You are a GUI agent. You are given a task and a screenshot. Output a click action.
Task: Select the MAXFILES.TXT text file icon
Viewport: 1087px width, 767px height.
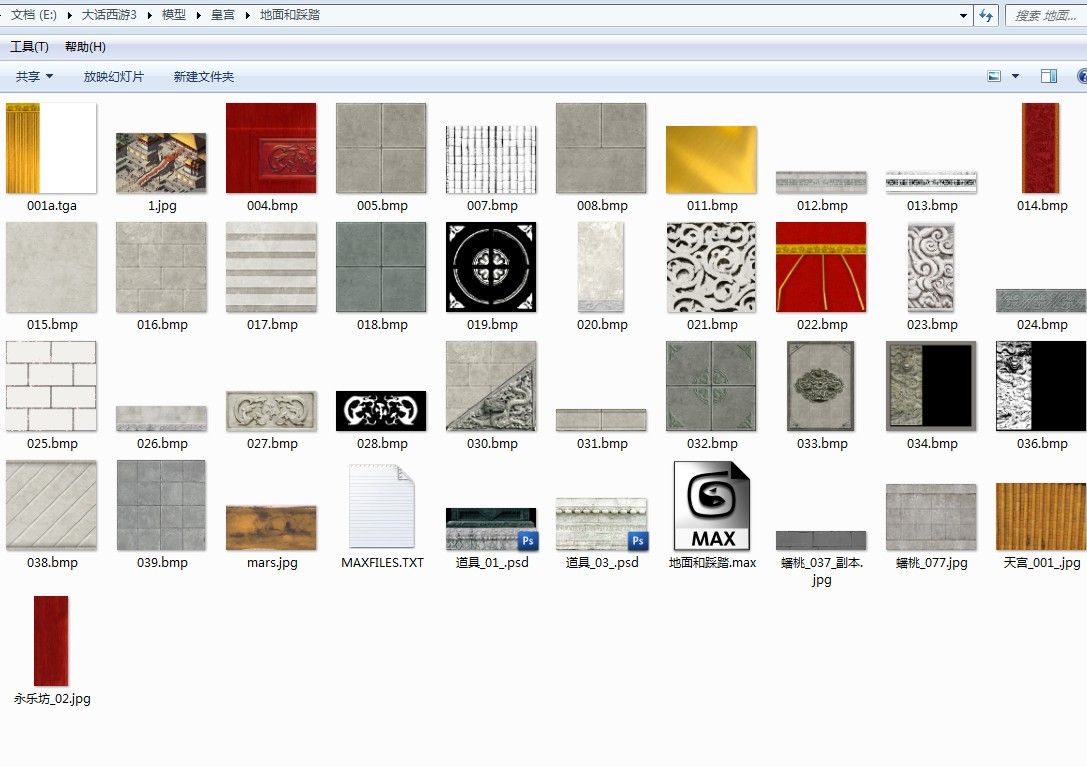[382, 505]
